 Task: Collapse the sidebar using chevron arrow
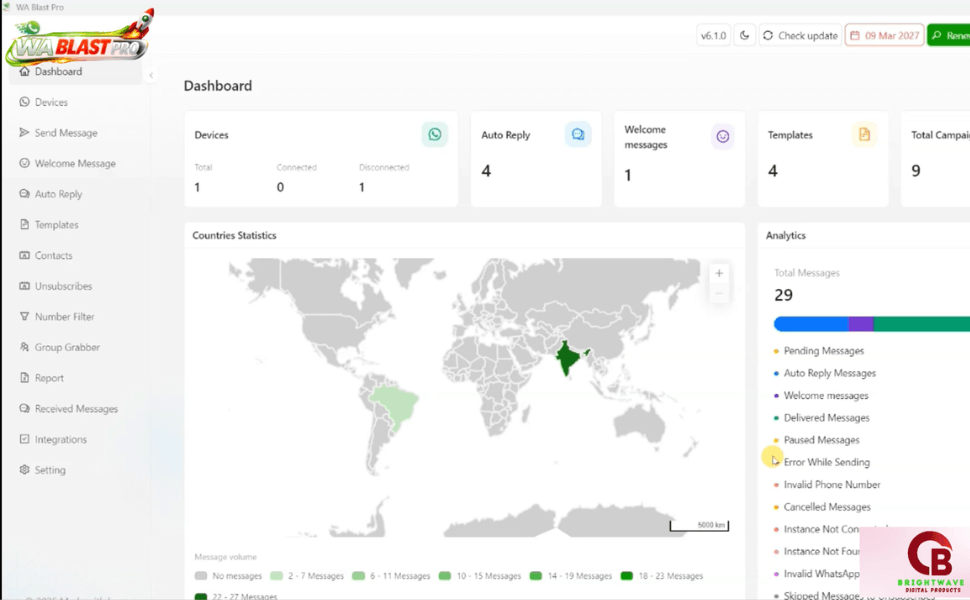[x=151, y=75]
